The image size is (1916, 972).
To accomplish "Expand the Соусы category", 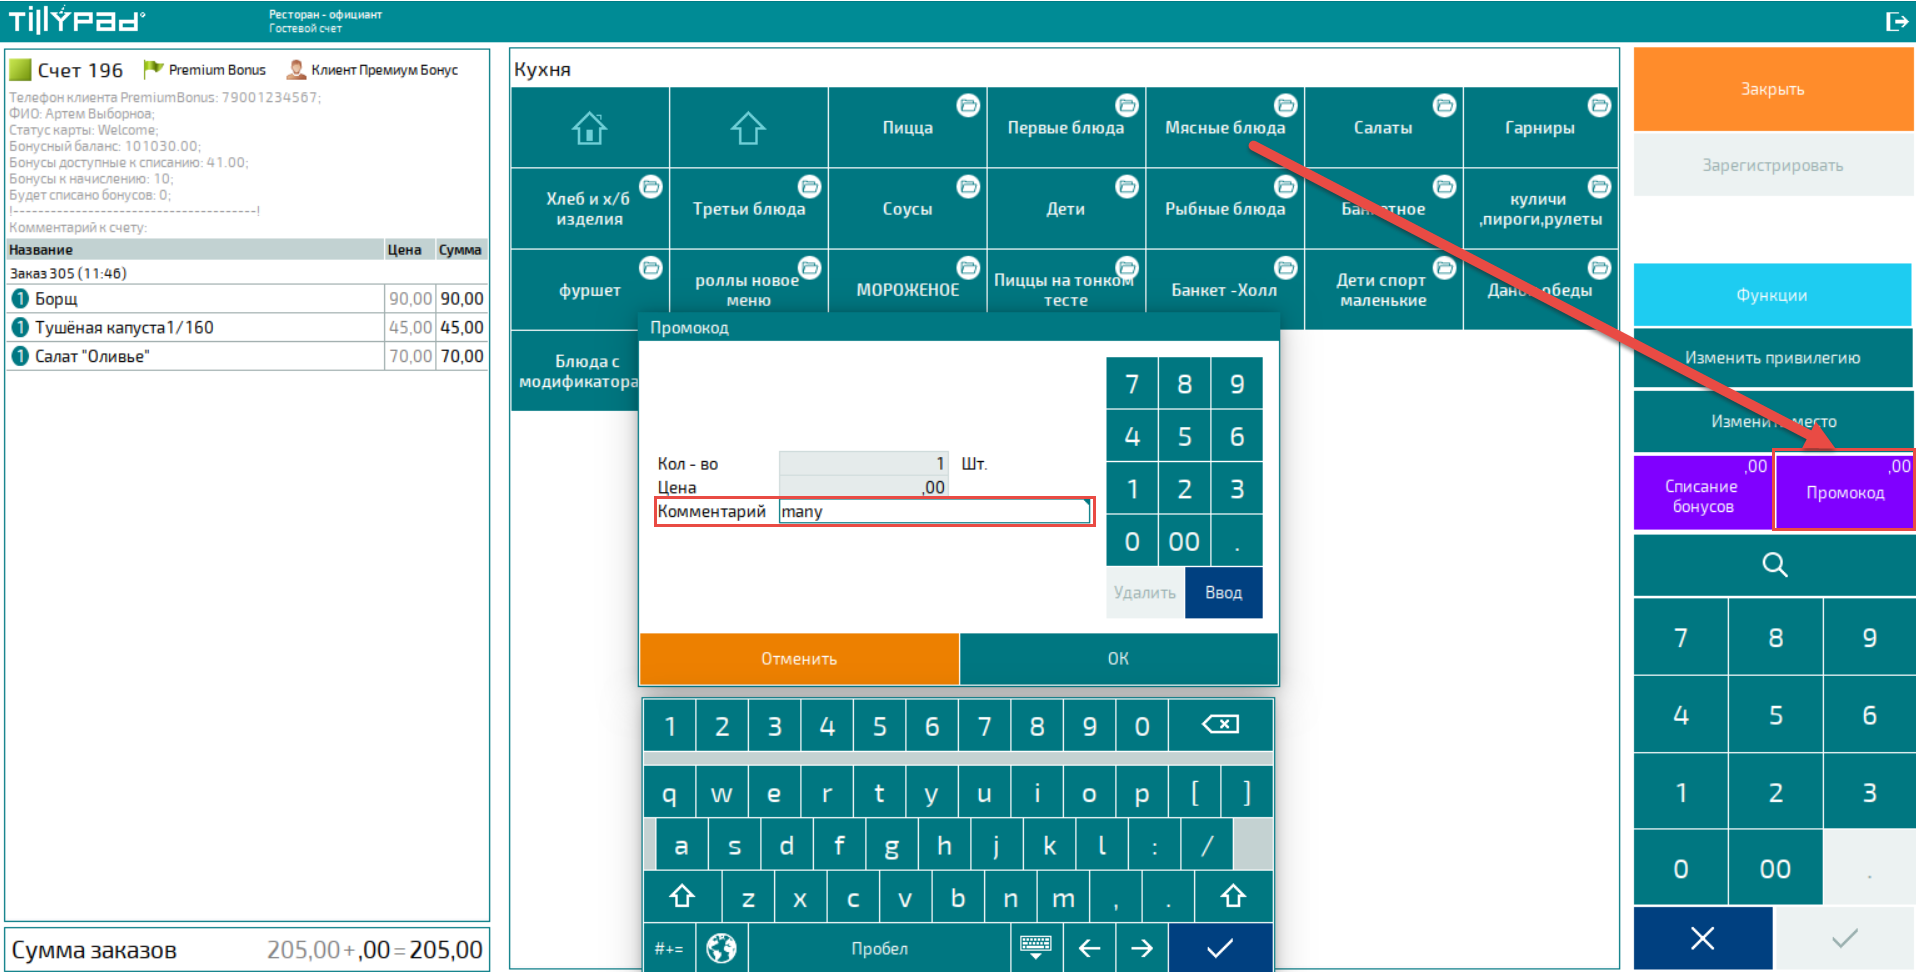I will pyautogui.click(x=907, y=209).
